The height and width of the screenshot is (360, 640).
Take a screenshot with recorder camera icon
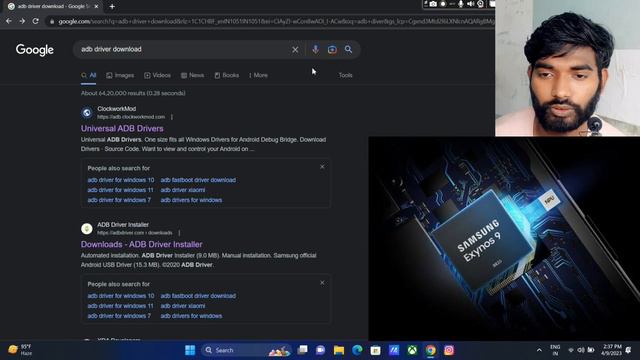[433, 4]
